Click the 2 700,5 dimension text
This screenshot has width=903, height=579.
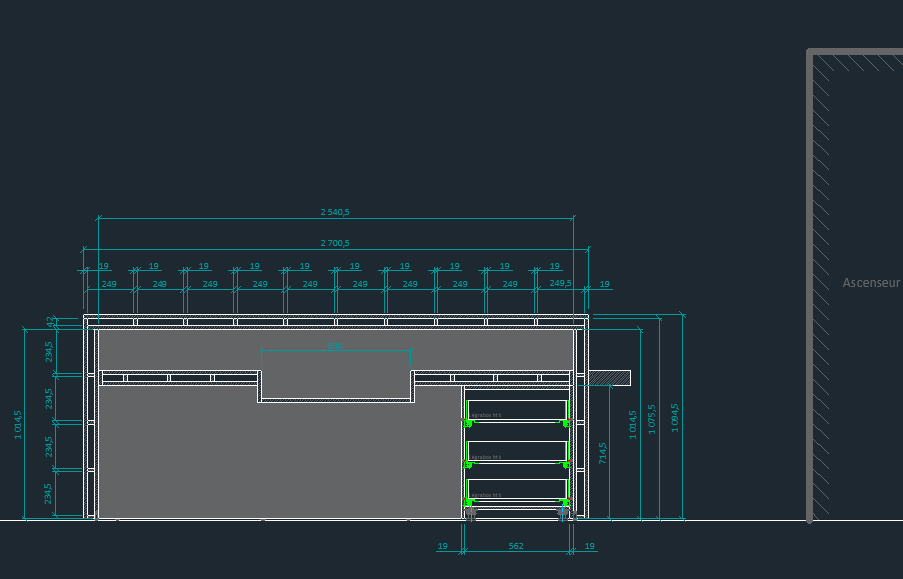(x=335, y=243)
